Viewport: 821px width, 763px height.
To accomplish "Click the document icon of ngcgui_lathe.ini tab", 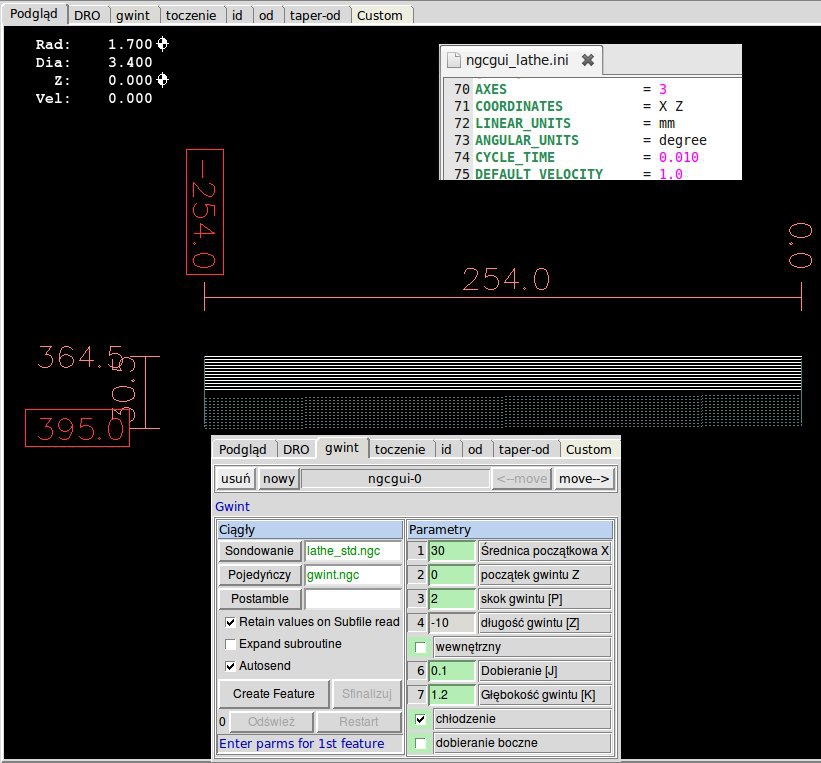I will coord(453,60).
